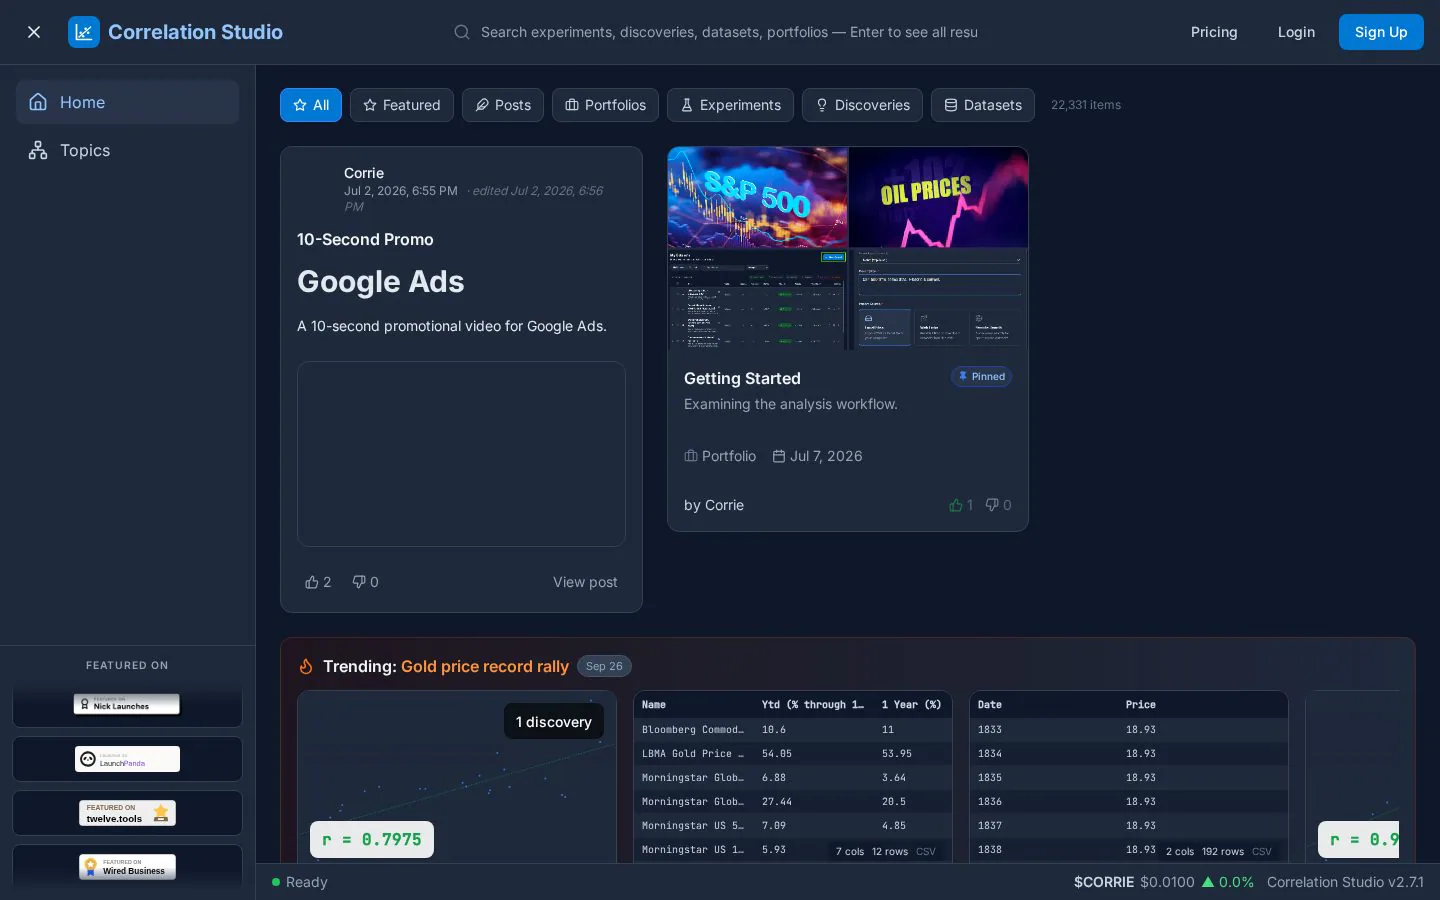The height and width of the screenshot is (900, 1440).
Task: Go to Home in the sidebar
Action: pos(127,102)
